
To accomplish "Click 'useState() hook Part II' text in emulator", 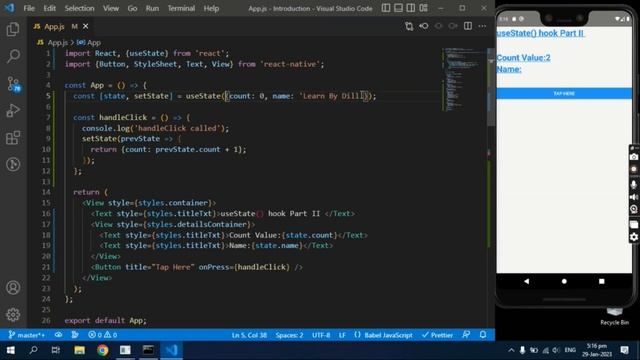I will (x=540, y=33).
